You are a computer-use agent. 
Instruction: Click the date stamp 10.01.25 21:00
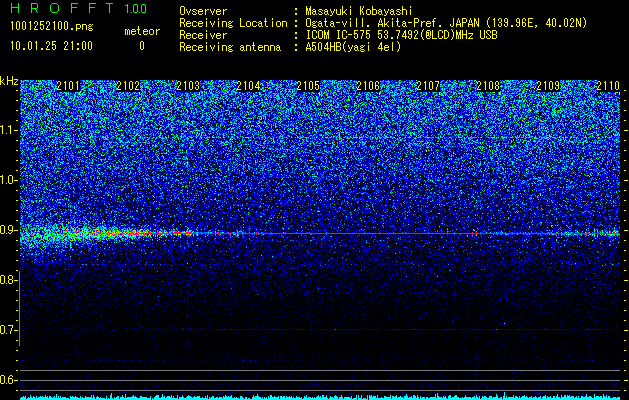pos(51,46)
